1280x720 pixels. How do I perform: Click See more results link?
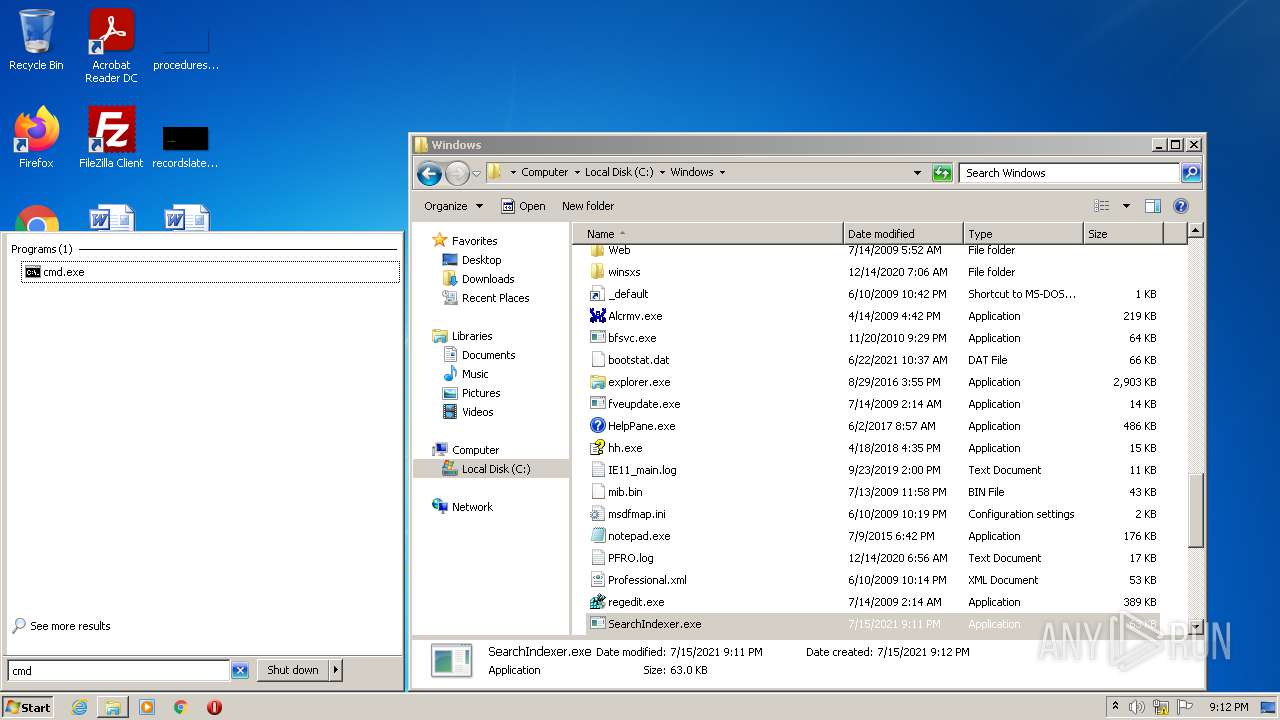point(70,626)
